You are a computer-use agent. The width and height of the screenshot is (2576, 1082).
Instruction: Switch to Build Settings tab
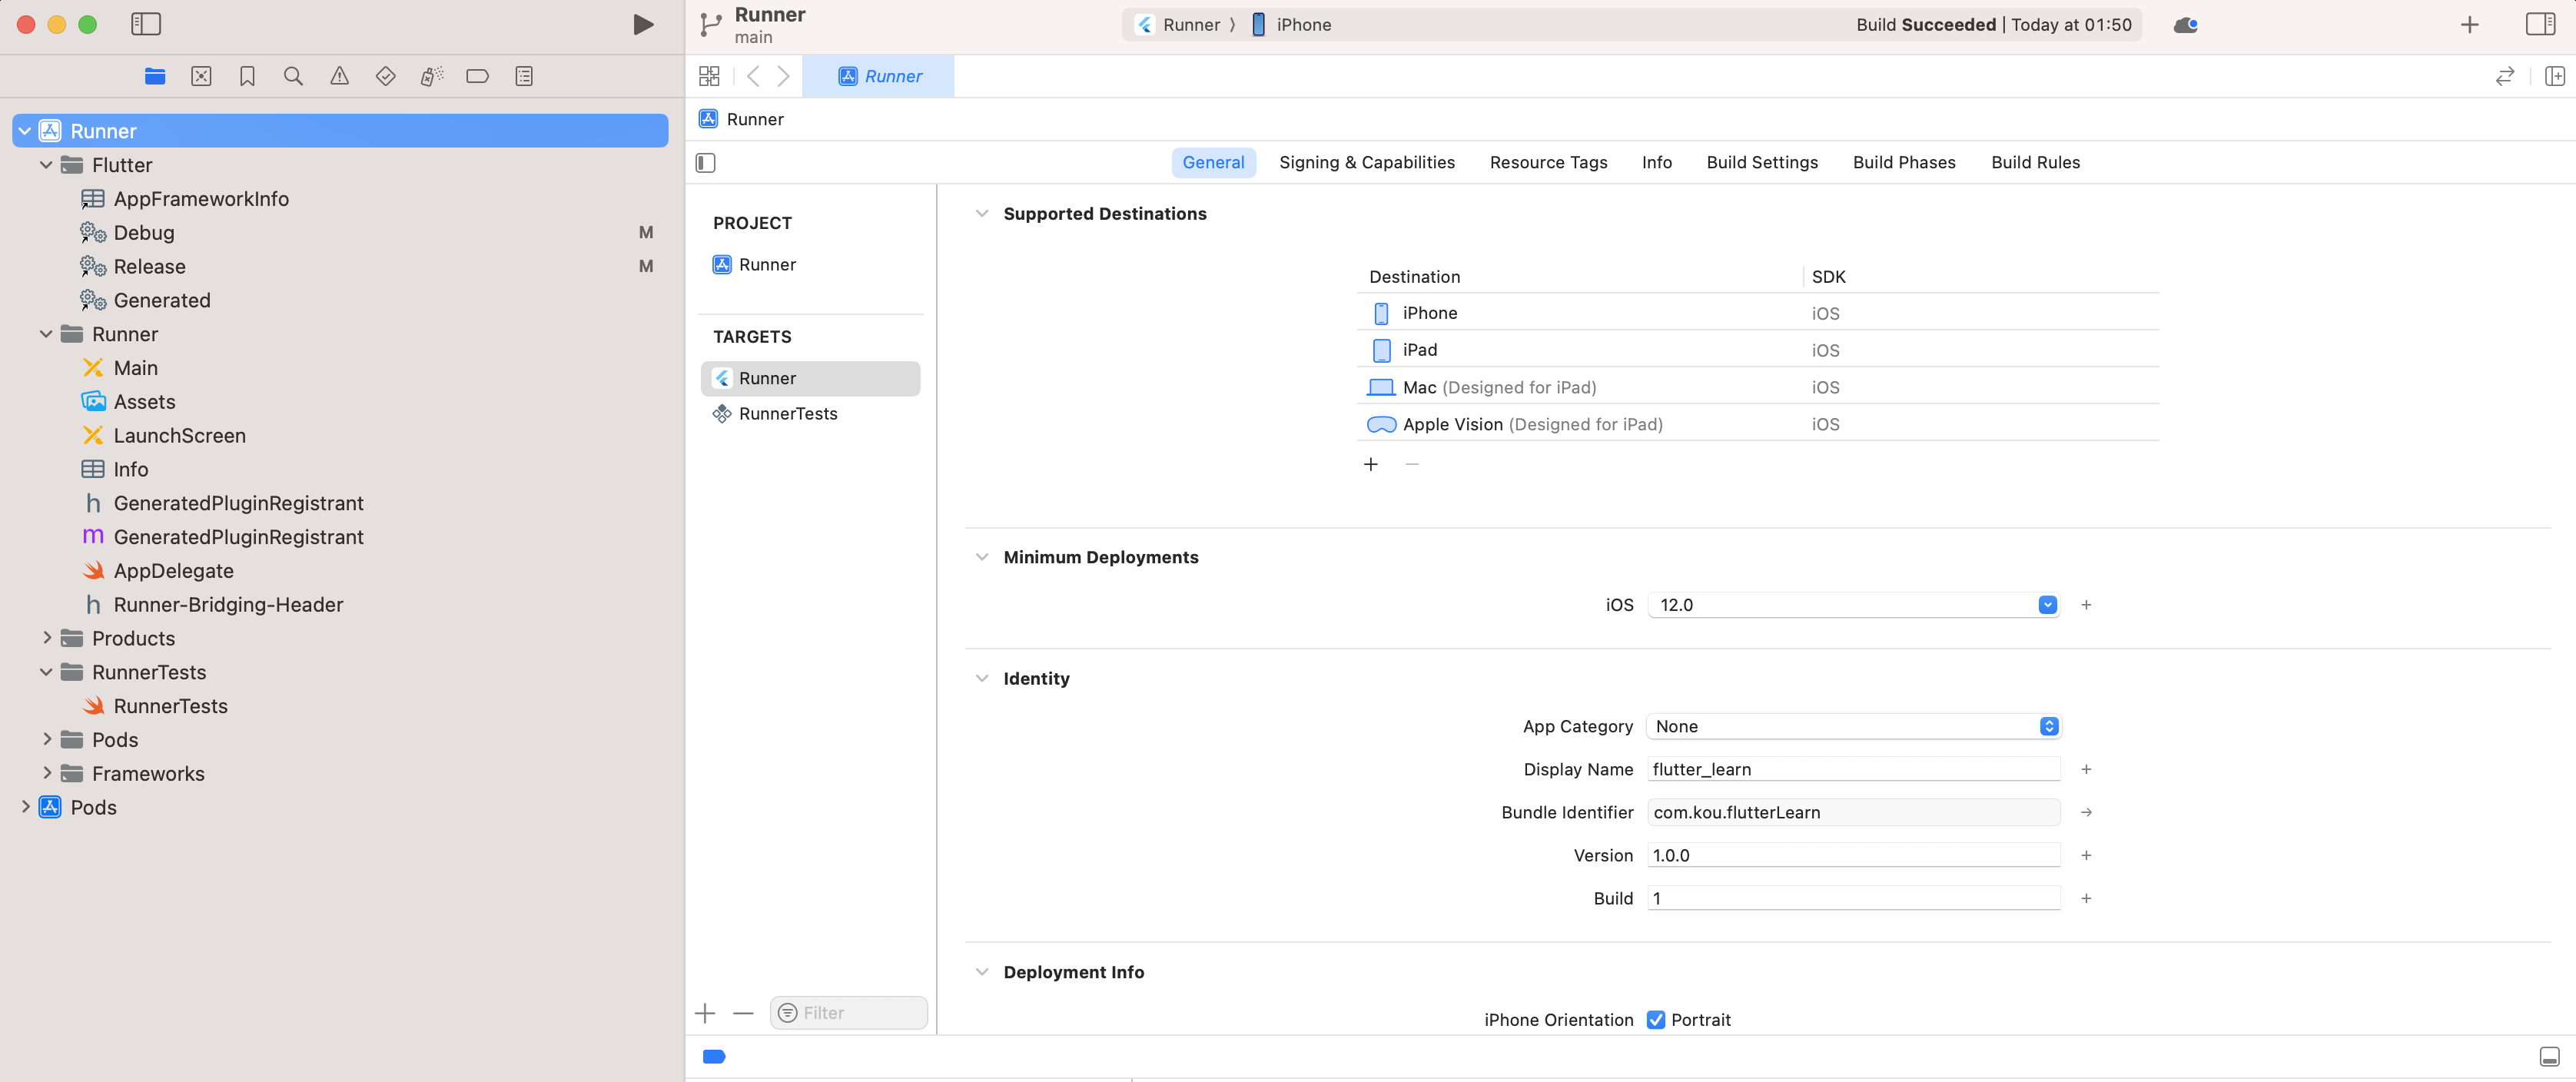click(1761, 162)
